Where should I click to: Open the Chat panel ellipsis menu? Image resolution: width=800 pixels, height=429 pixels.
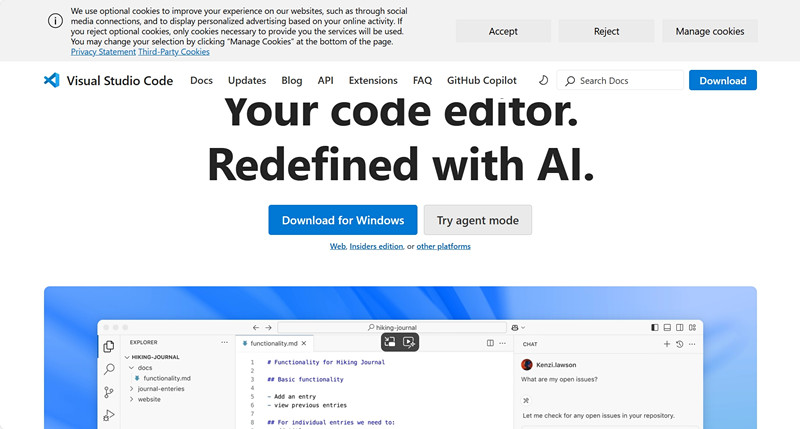[692, 344]
